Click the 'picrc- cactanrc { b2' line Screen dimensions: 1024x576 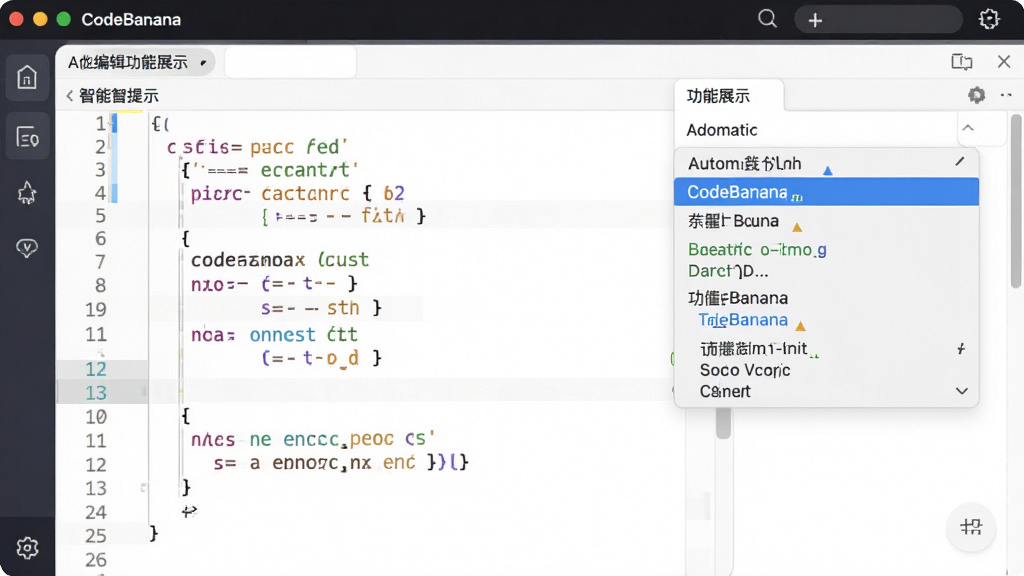(x=297, y=193)
